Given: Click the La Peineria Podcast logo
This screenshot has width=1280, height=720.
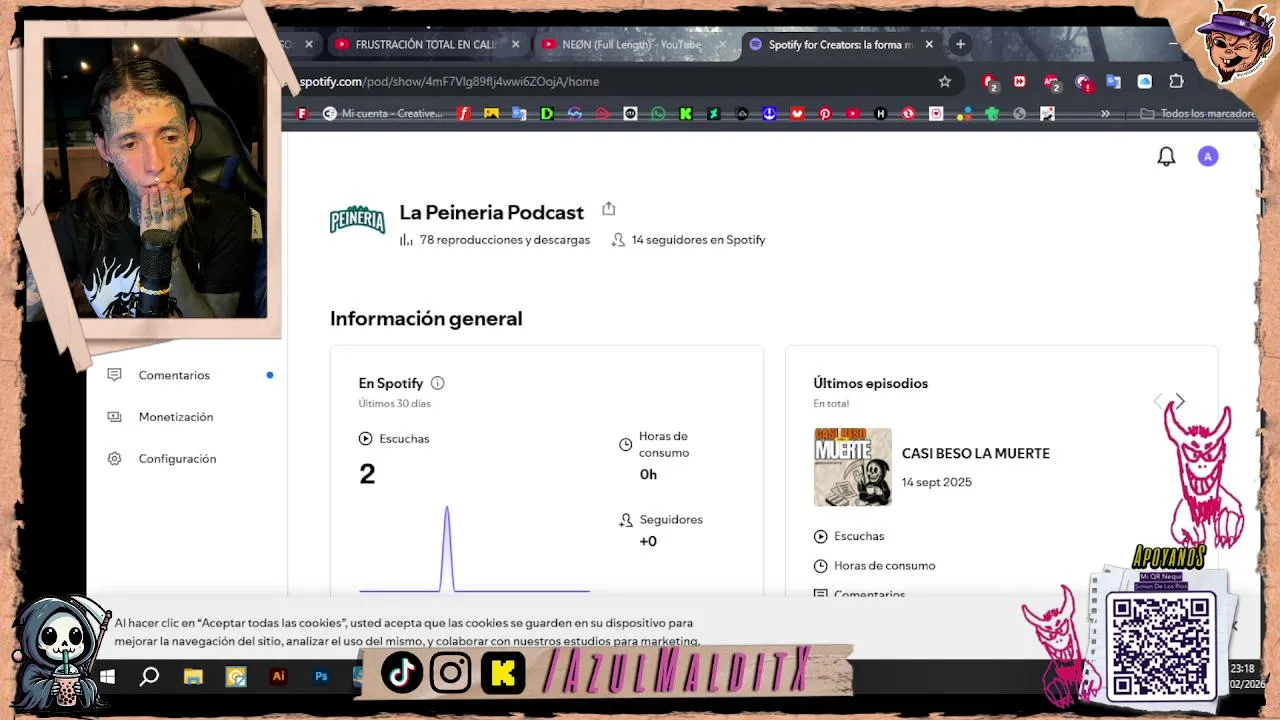Looking at the screenshot, I should (x=357, y=220).
